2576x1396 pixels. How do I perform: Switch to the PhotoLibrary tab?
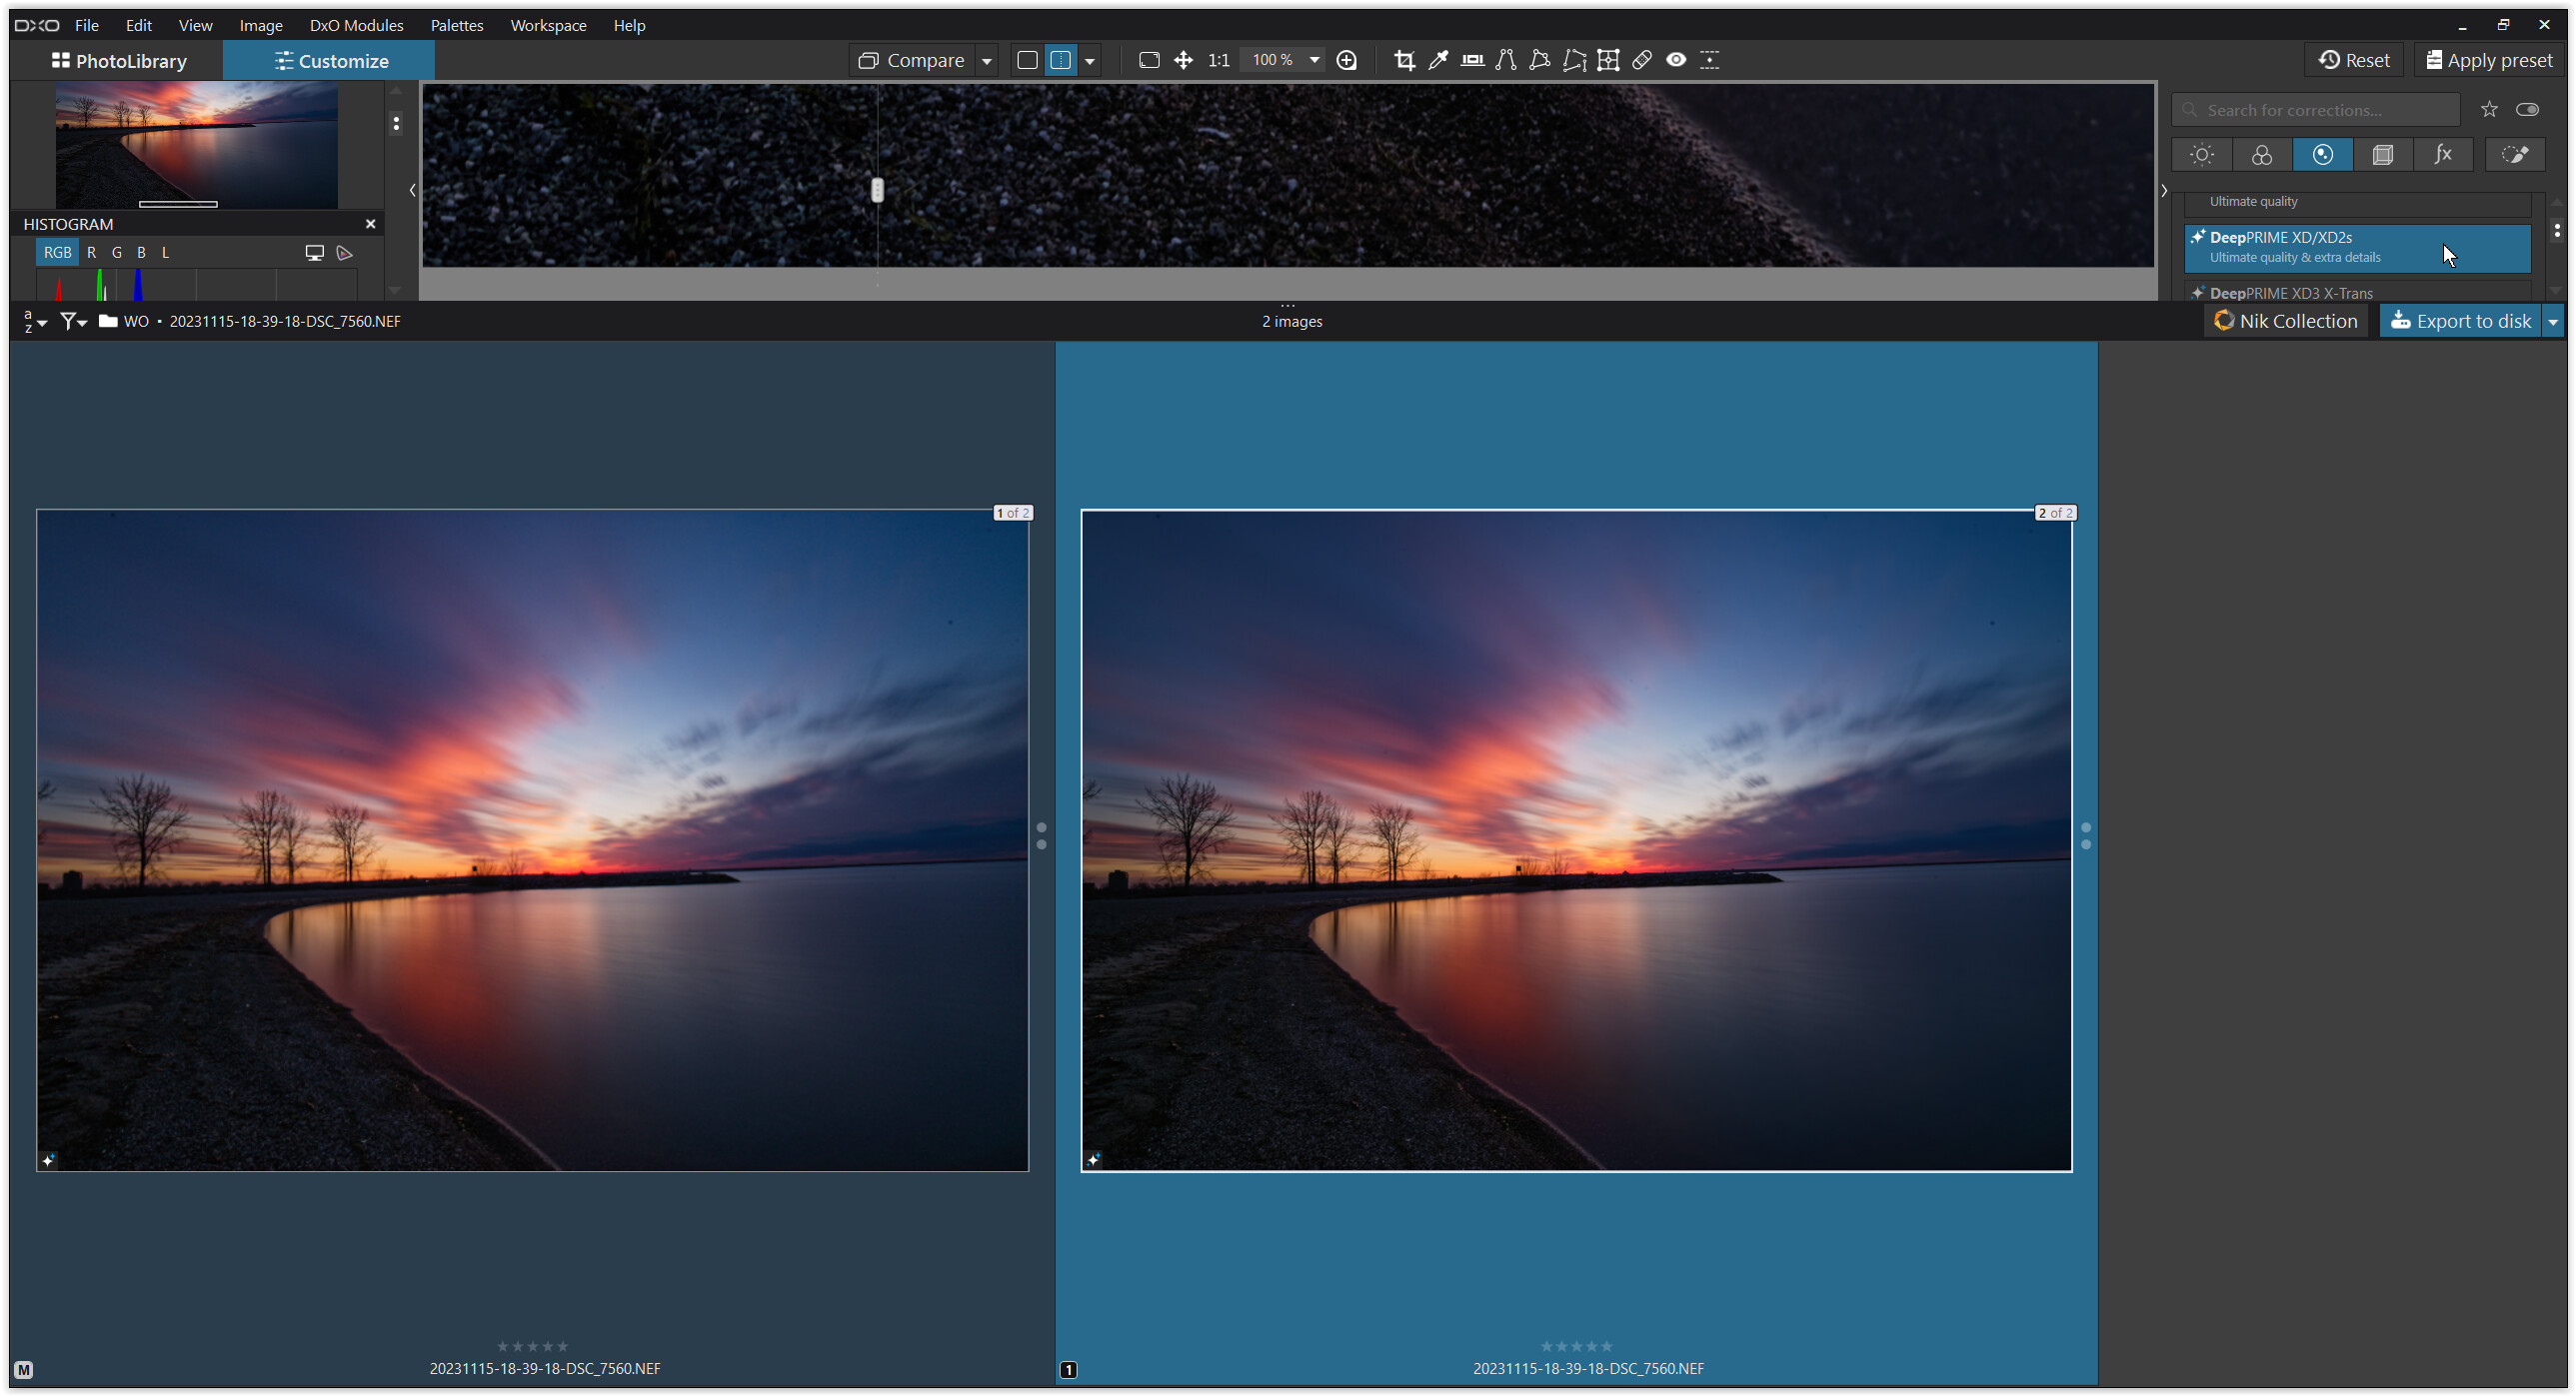coord(119,61)
